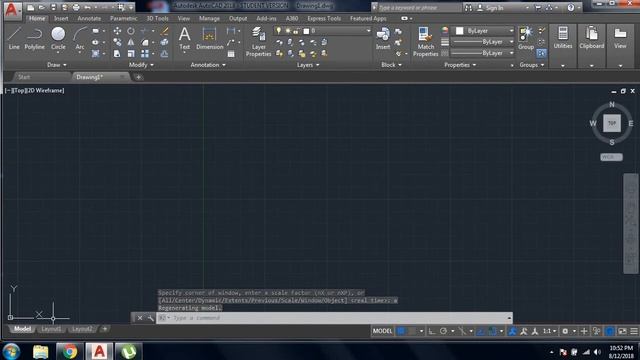Image resolution: width=640 pixels, height=360 pixels.
Task: Click the new drawing tab plus button
Action: click(138, 77)
